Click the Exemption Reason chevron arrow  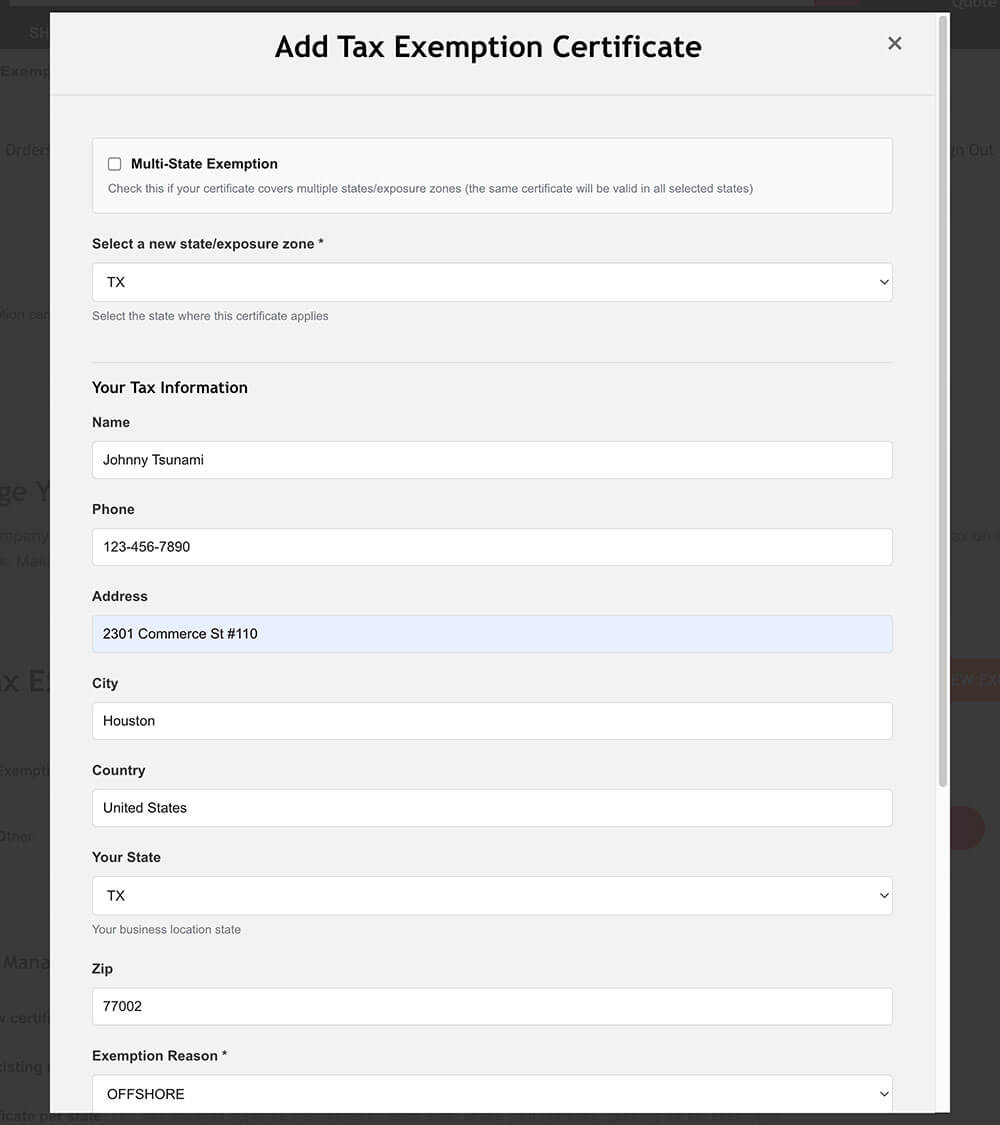[883, 1093]
